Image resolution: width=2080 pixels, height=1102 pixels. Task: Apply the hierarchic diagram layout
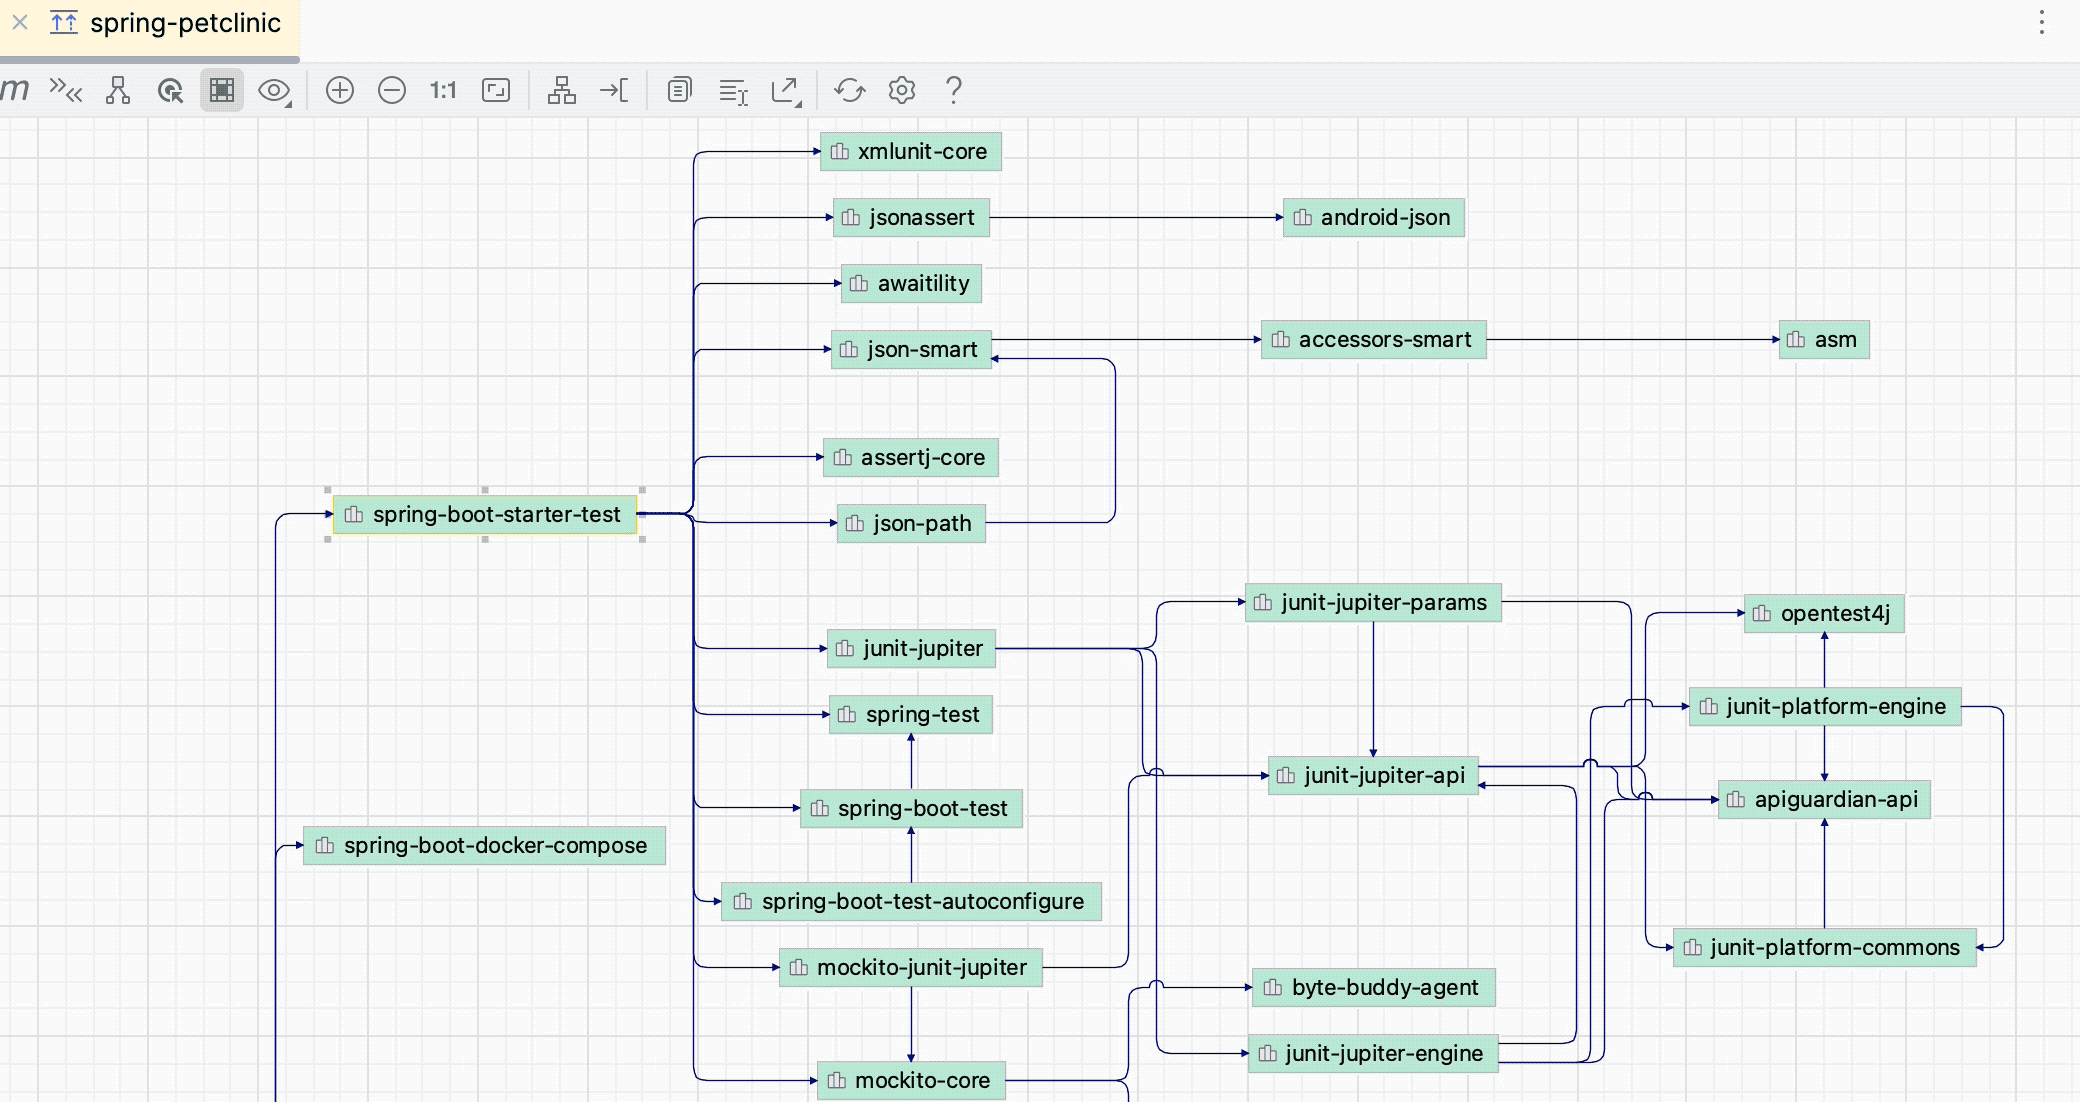click(562, 90)
